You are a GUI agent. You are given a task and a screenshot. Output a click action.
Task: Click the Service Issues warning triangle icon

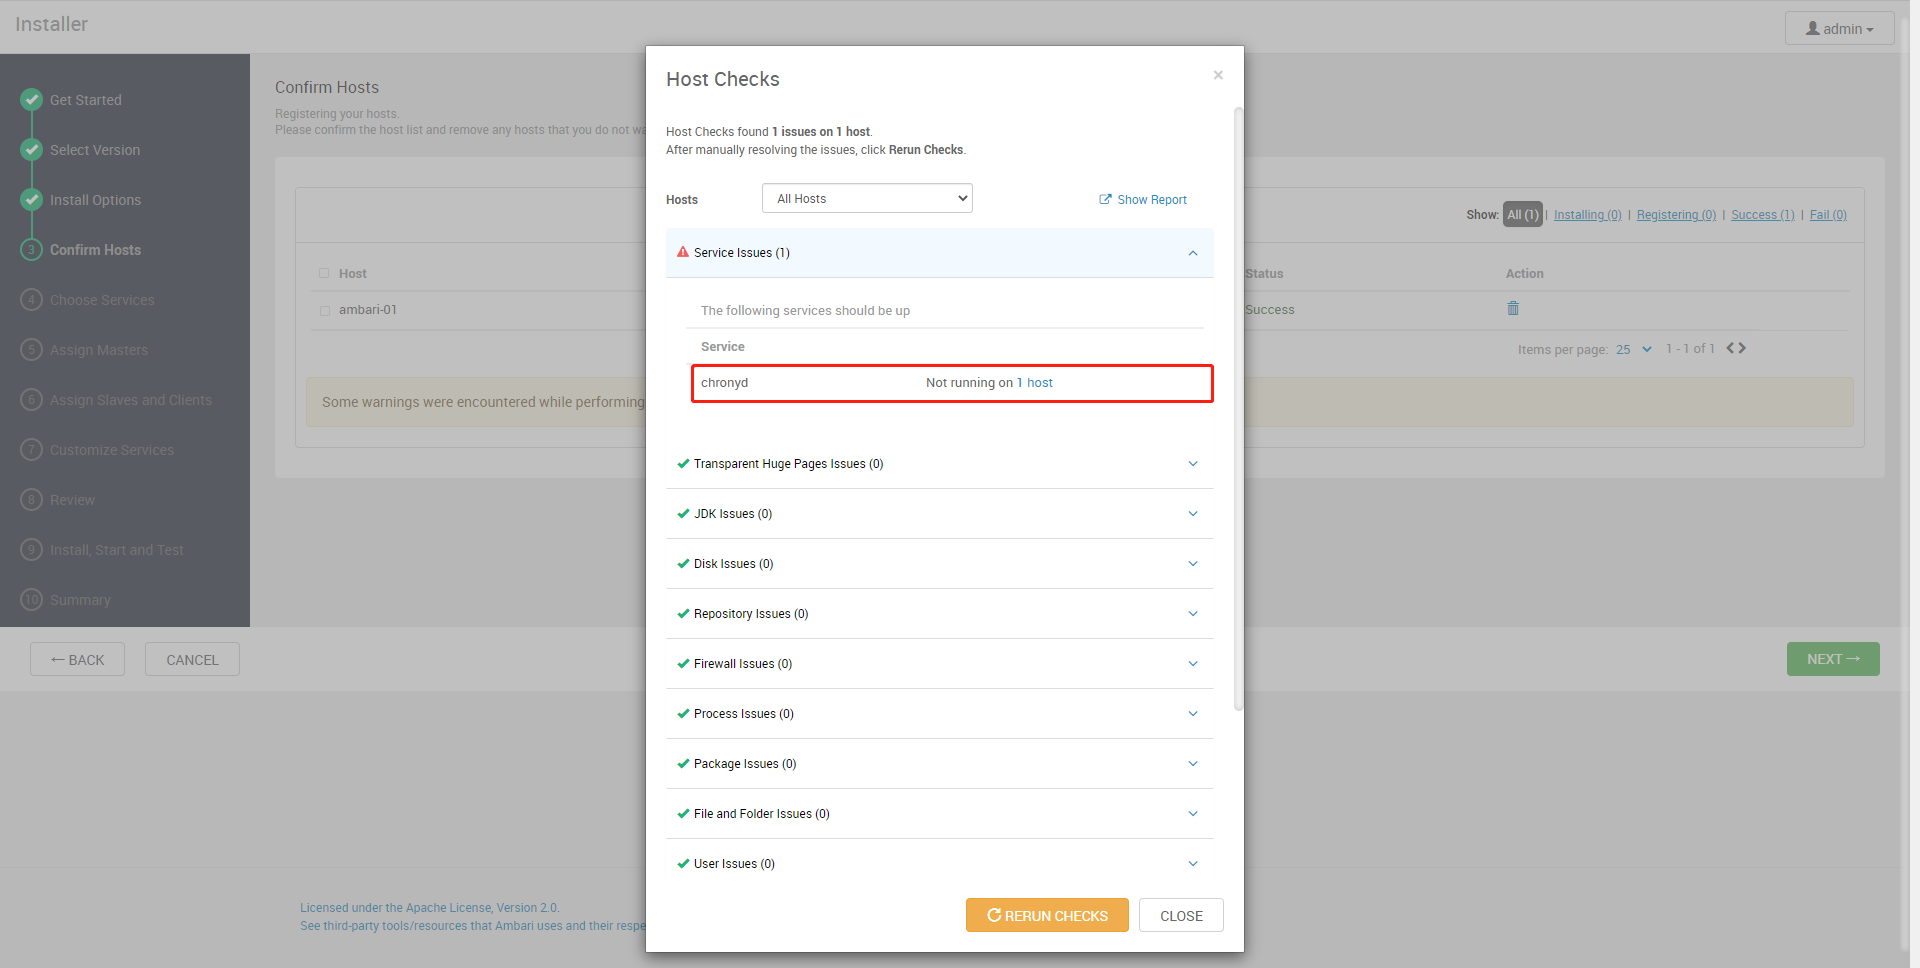[683, 252]
